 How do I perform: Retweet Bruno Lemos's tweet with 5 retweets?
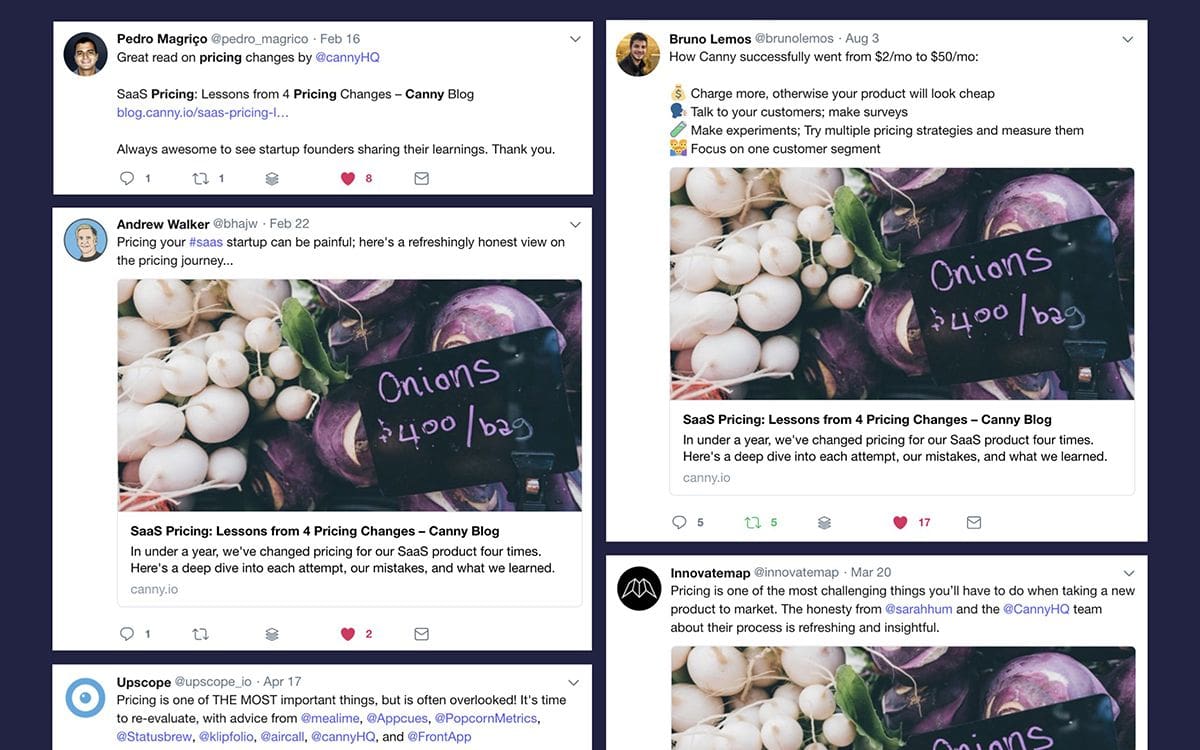(x=753, y=522)
